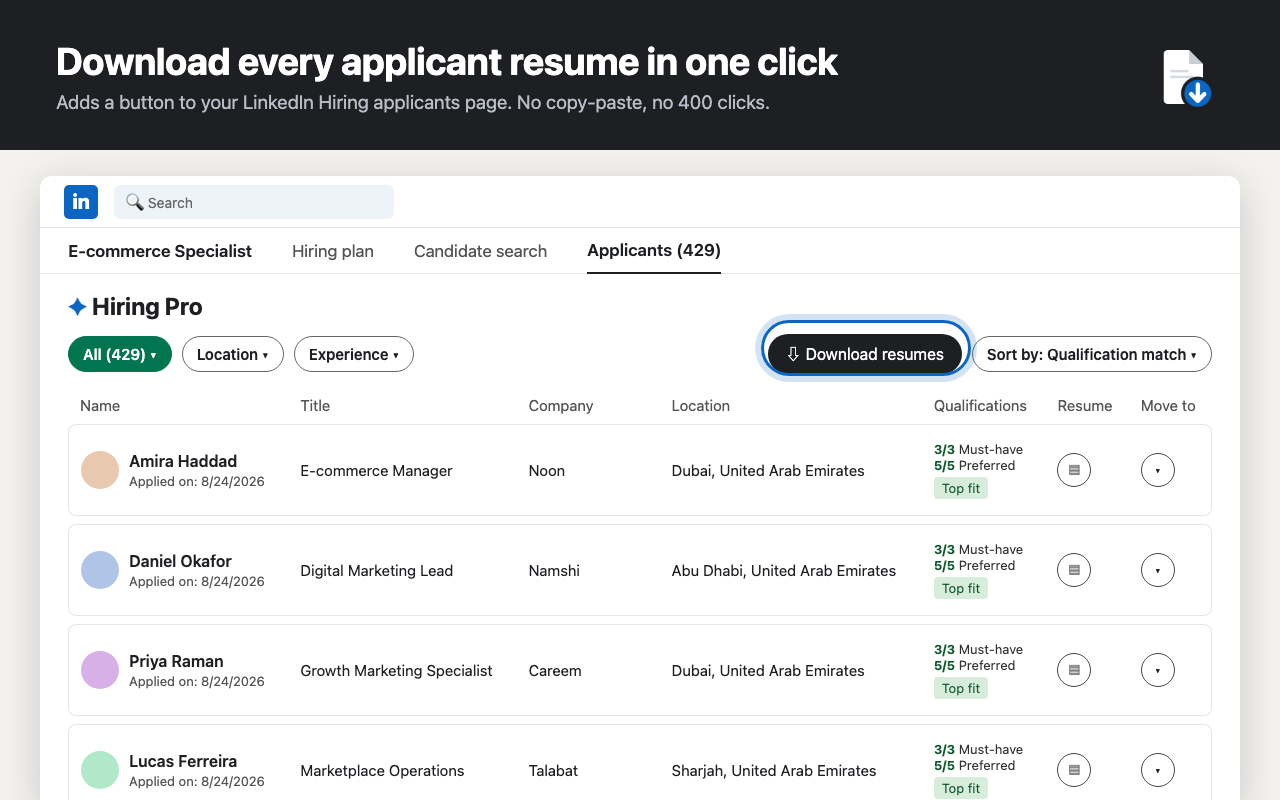Expand Move to dropdown for Amira Haddad

click(x=1158, y=470)
